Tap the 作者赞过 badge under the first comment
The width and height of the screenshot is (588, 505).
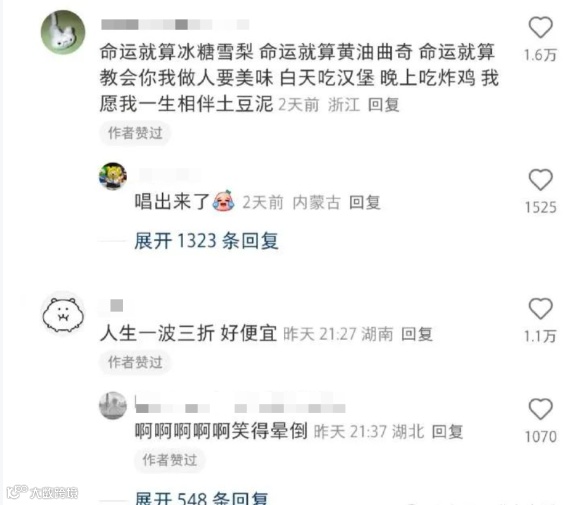pyautogui.click(x=135, y=133)
